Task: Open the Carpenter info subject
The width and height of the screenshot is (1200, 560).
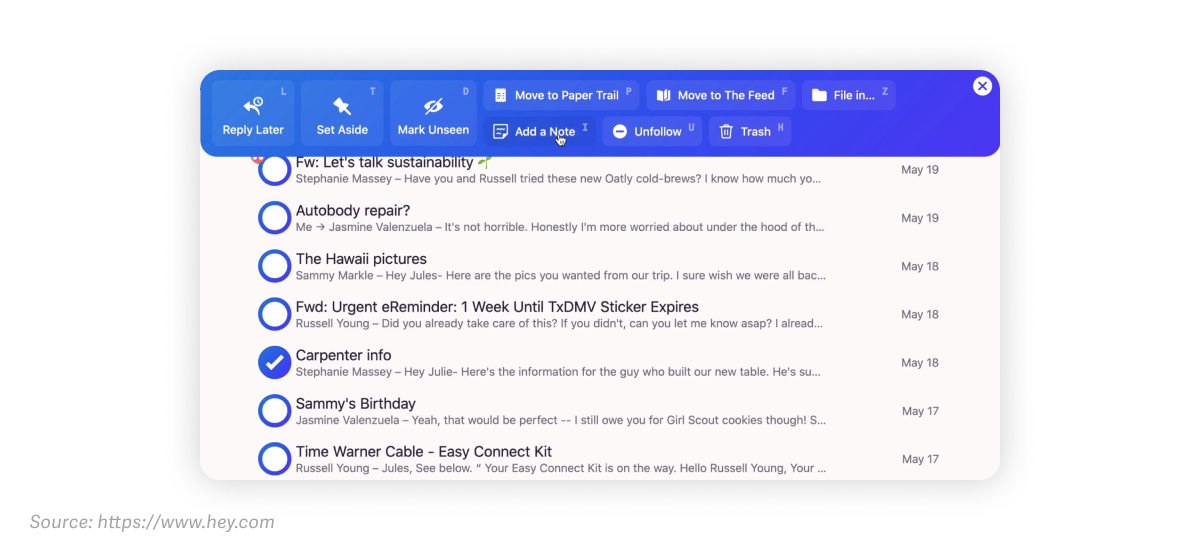Action: [343, 355]
